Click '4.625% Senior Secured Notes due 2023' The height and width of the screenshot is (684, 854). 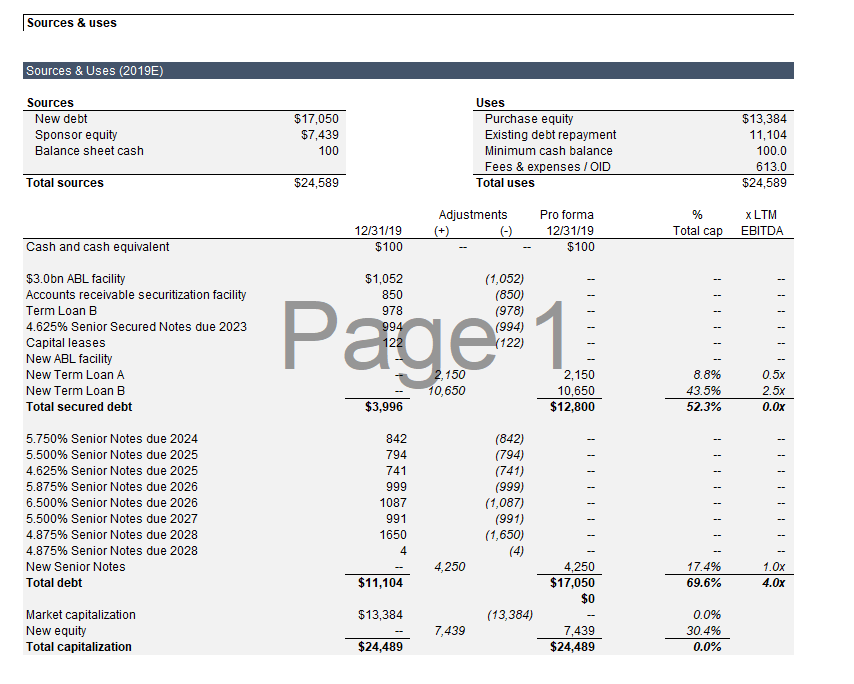point(136,327)
